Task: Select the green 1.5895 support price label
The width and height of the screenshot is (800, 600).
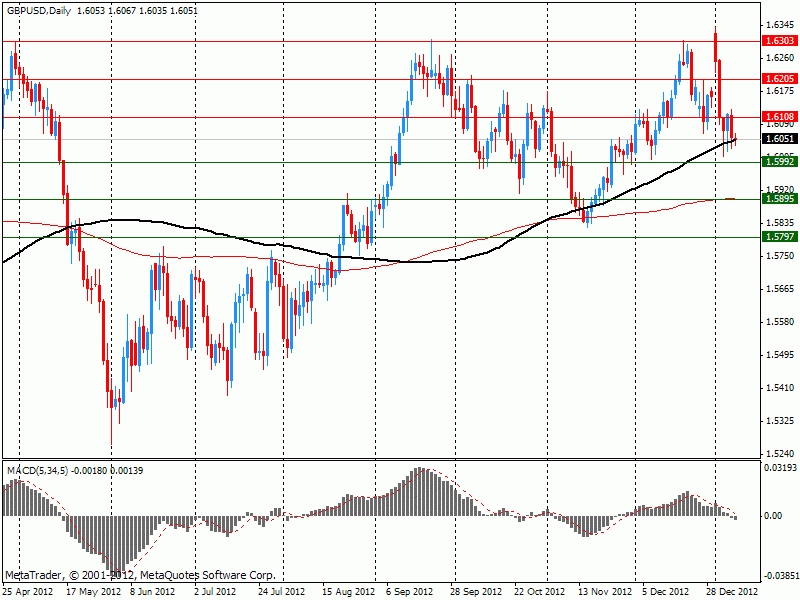Action: [778, 199]
